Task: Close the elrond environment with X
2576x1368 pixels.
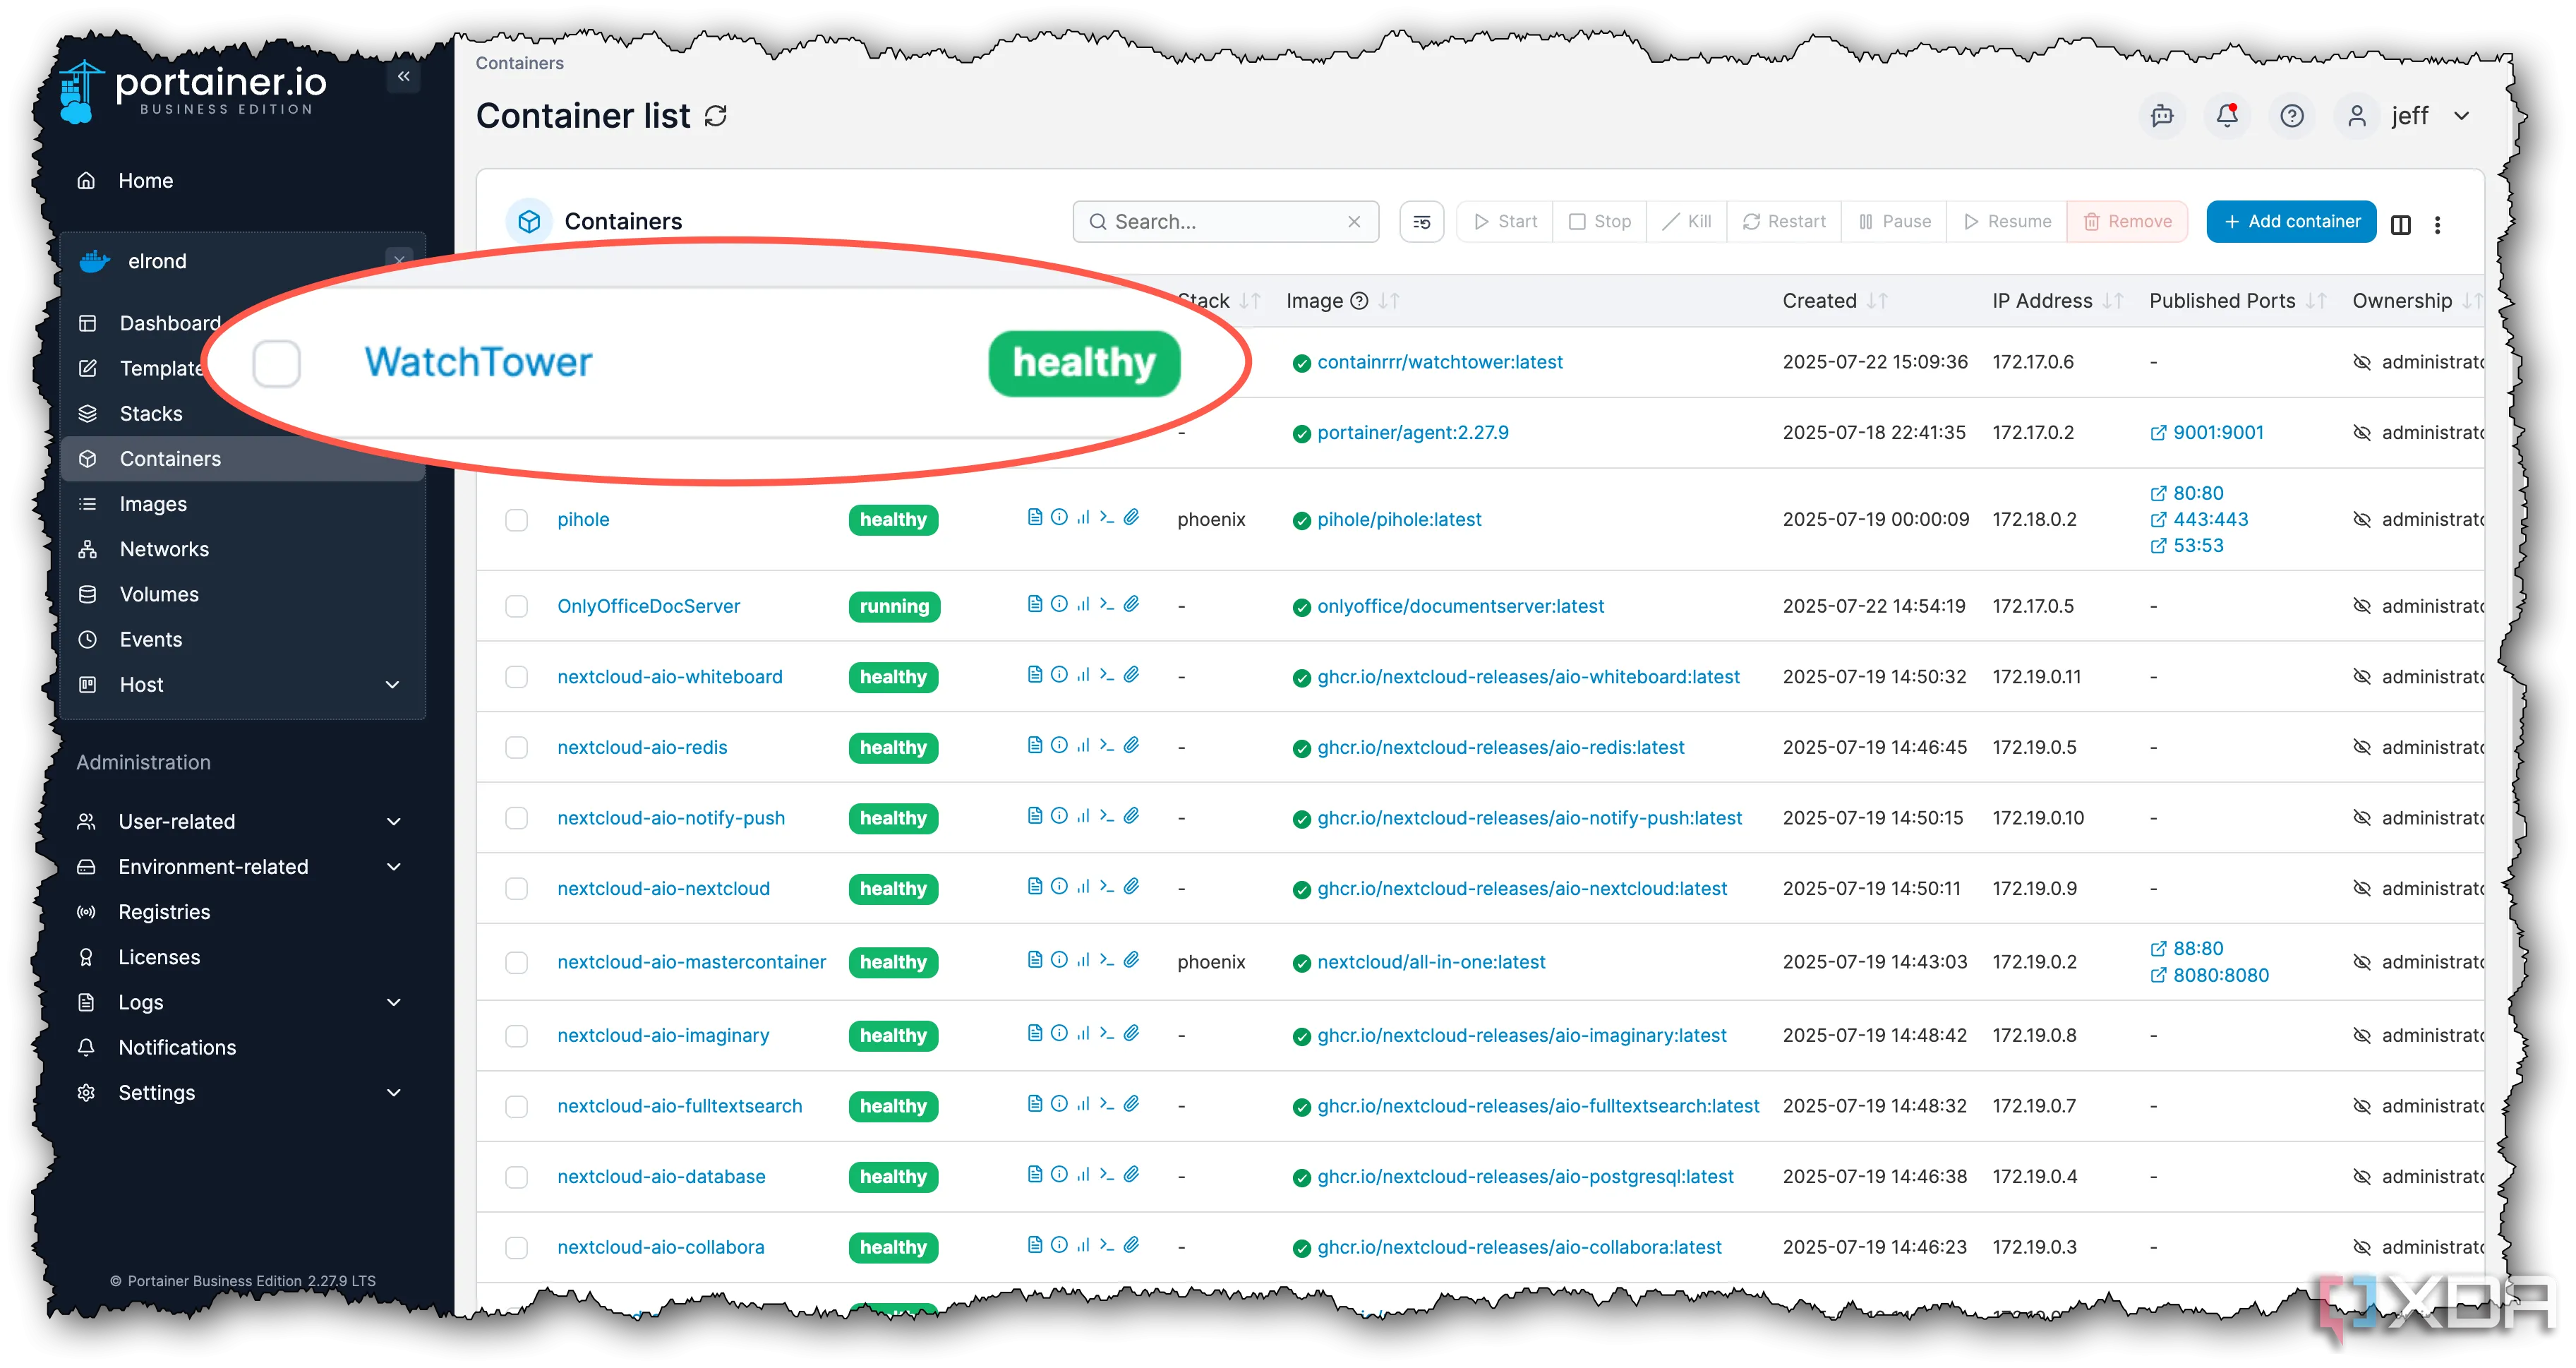Action: tap(399, 260)
